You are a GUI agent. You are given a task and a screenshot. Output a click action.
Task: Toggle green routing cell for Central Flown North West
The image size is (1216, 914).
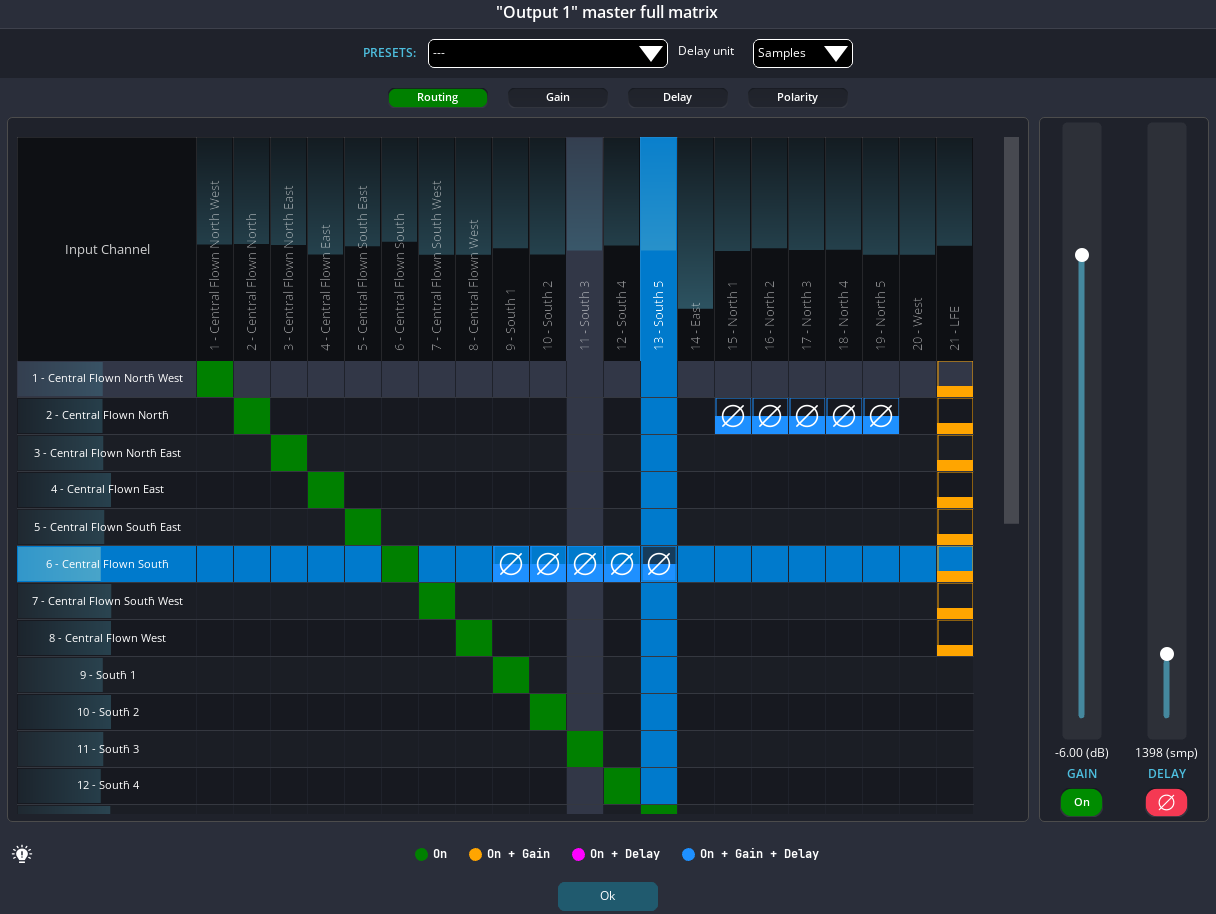(x=215, y=379)
